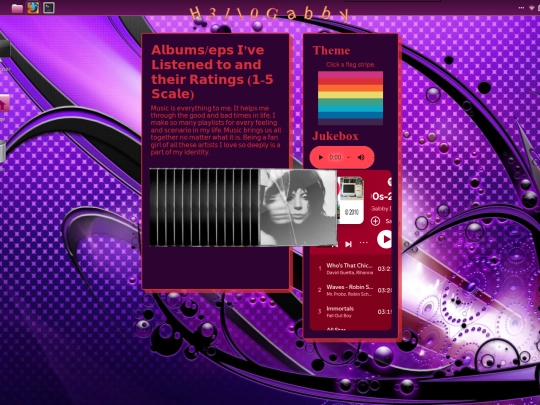The height and width of the screenshot is (405, 540).
Task: Click the H3//0 Gabby page title
Action: click(269, 14)
